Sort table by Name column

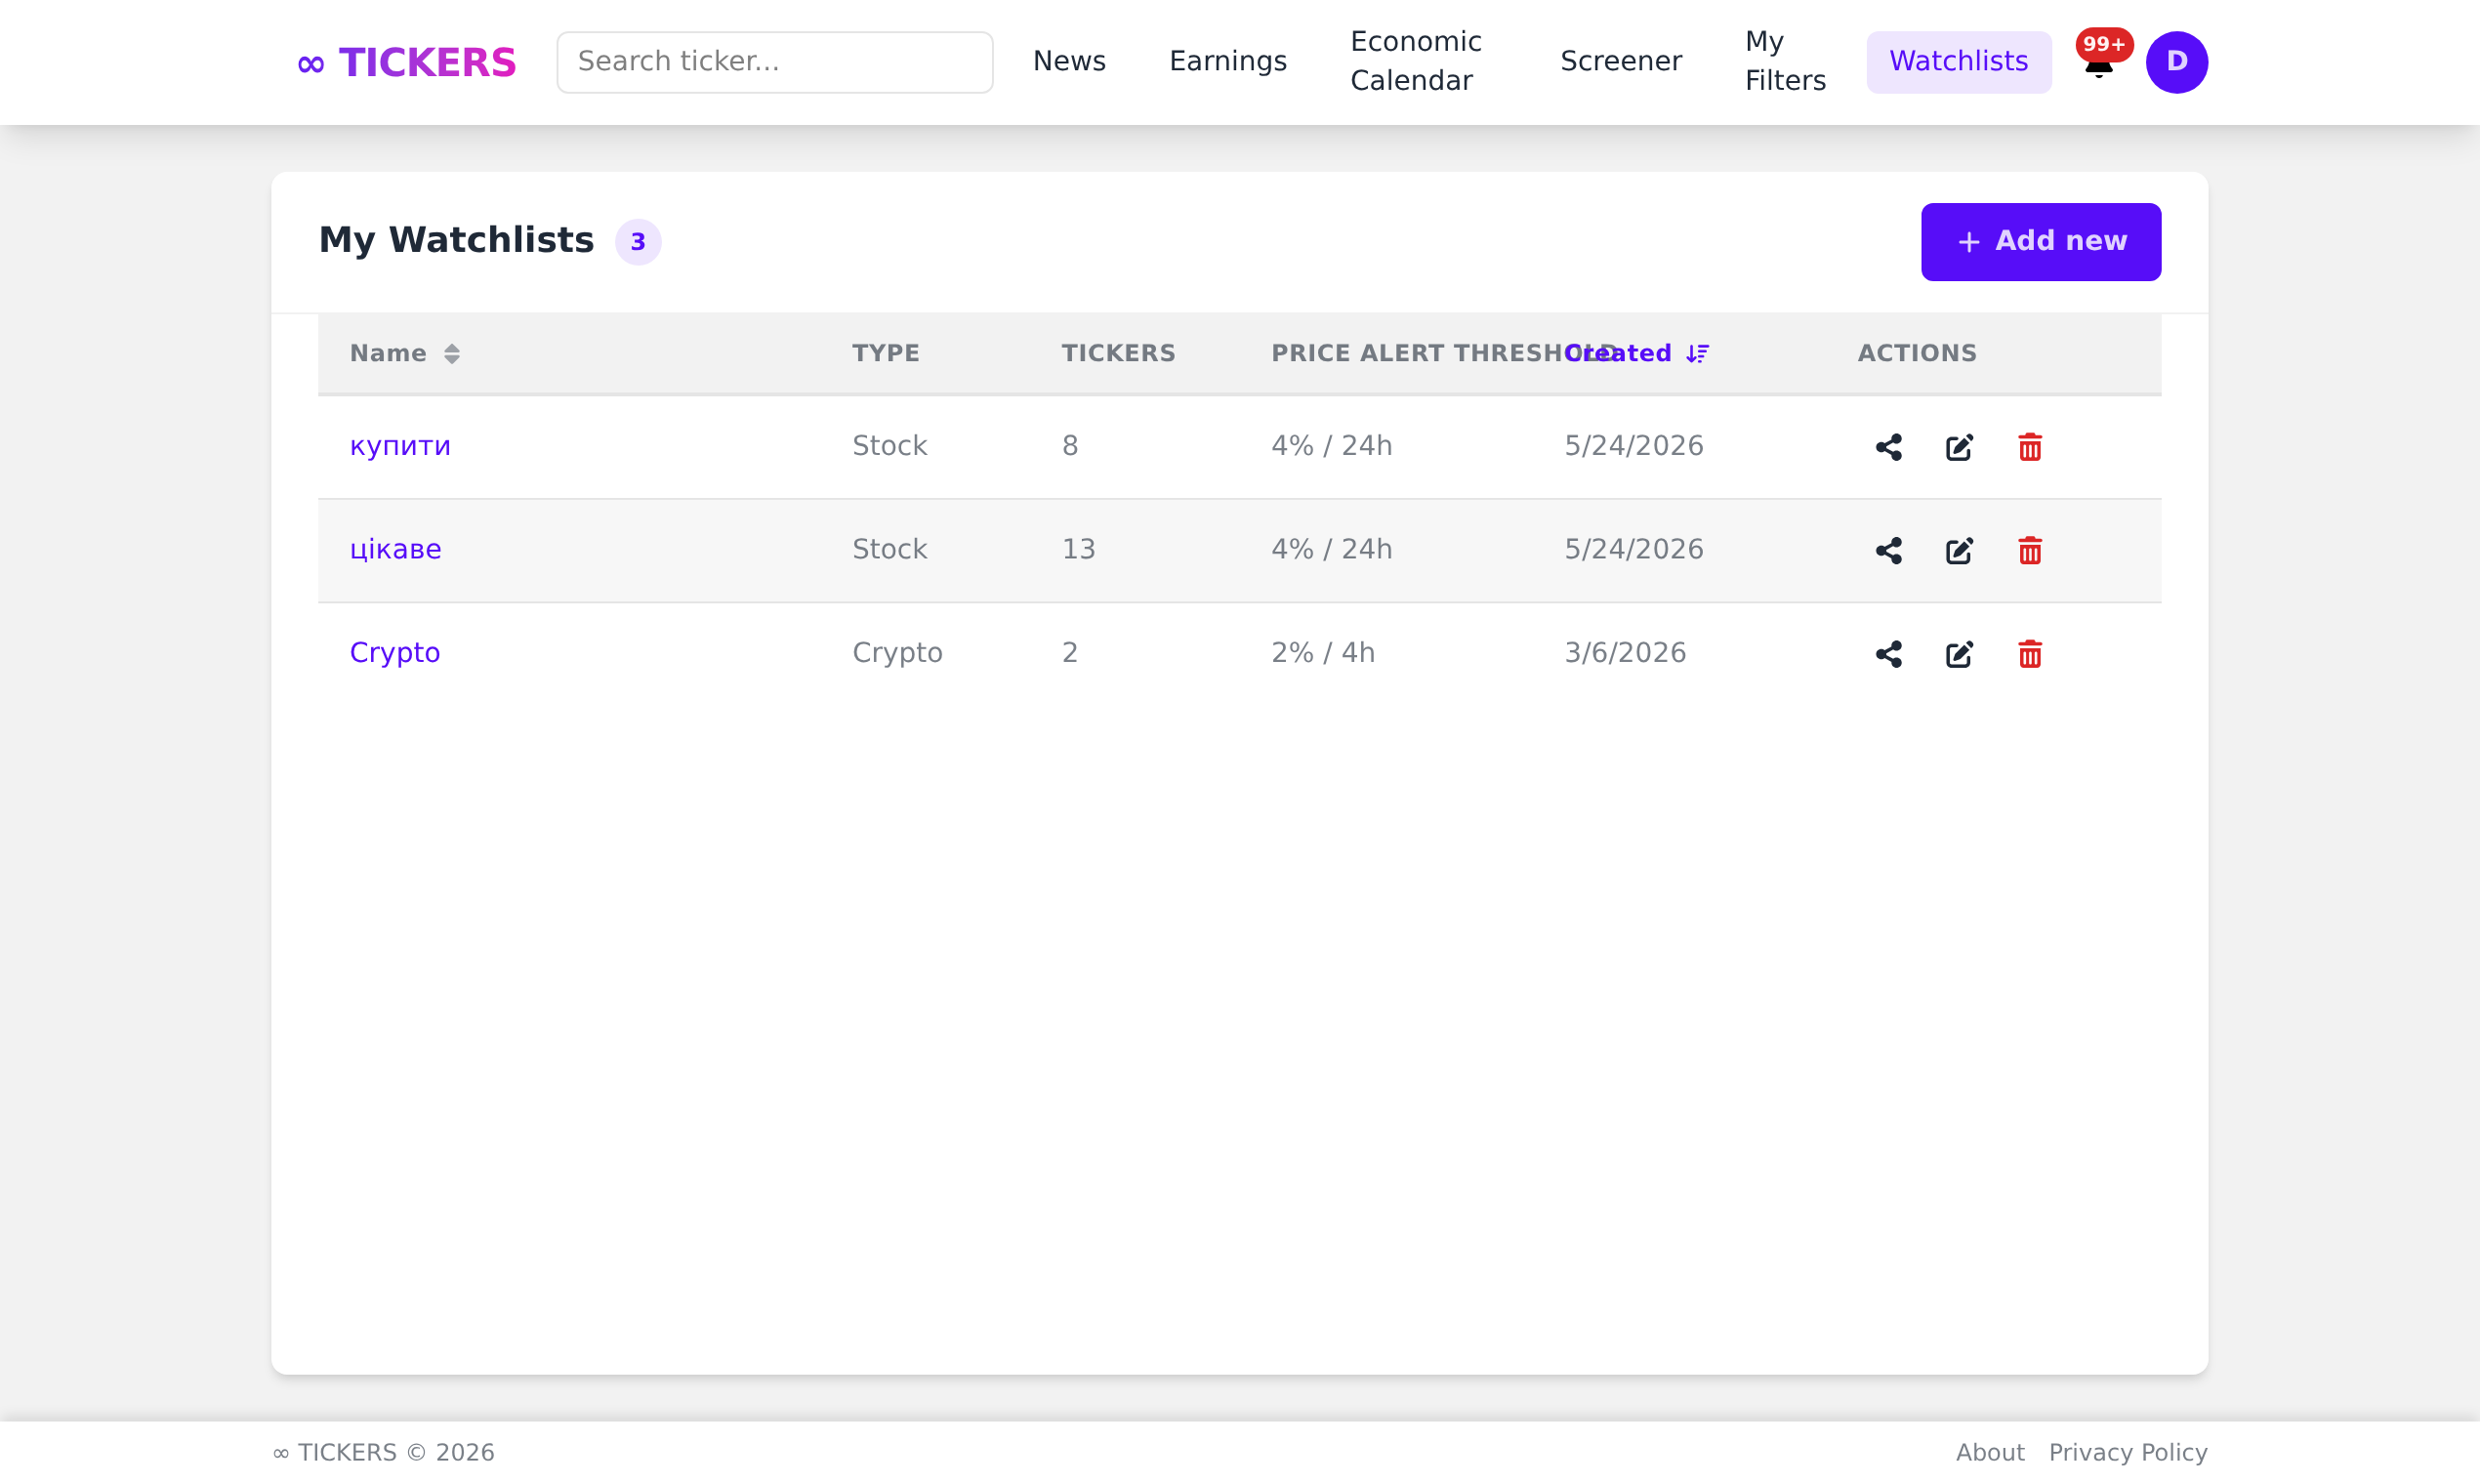click(x=405, y=353)
